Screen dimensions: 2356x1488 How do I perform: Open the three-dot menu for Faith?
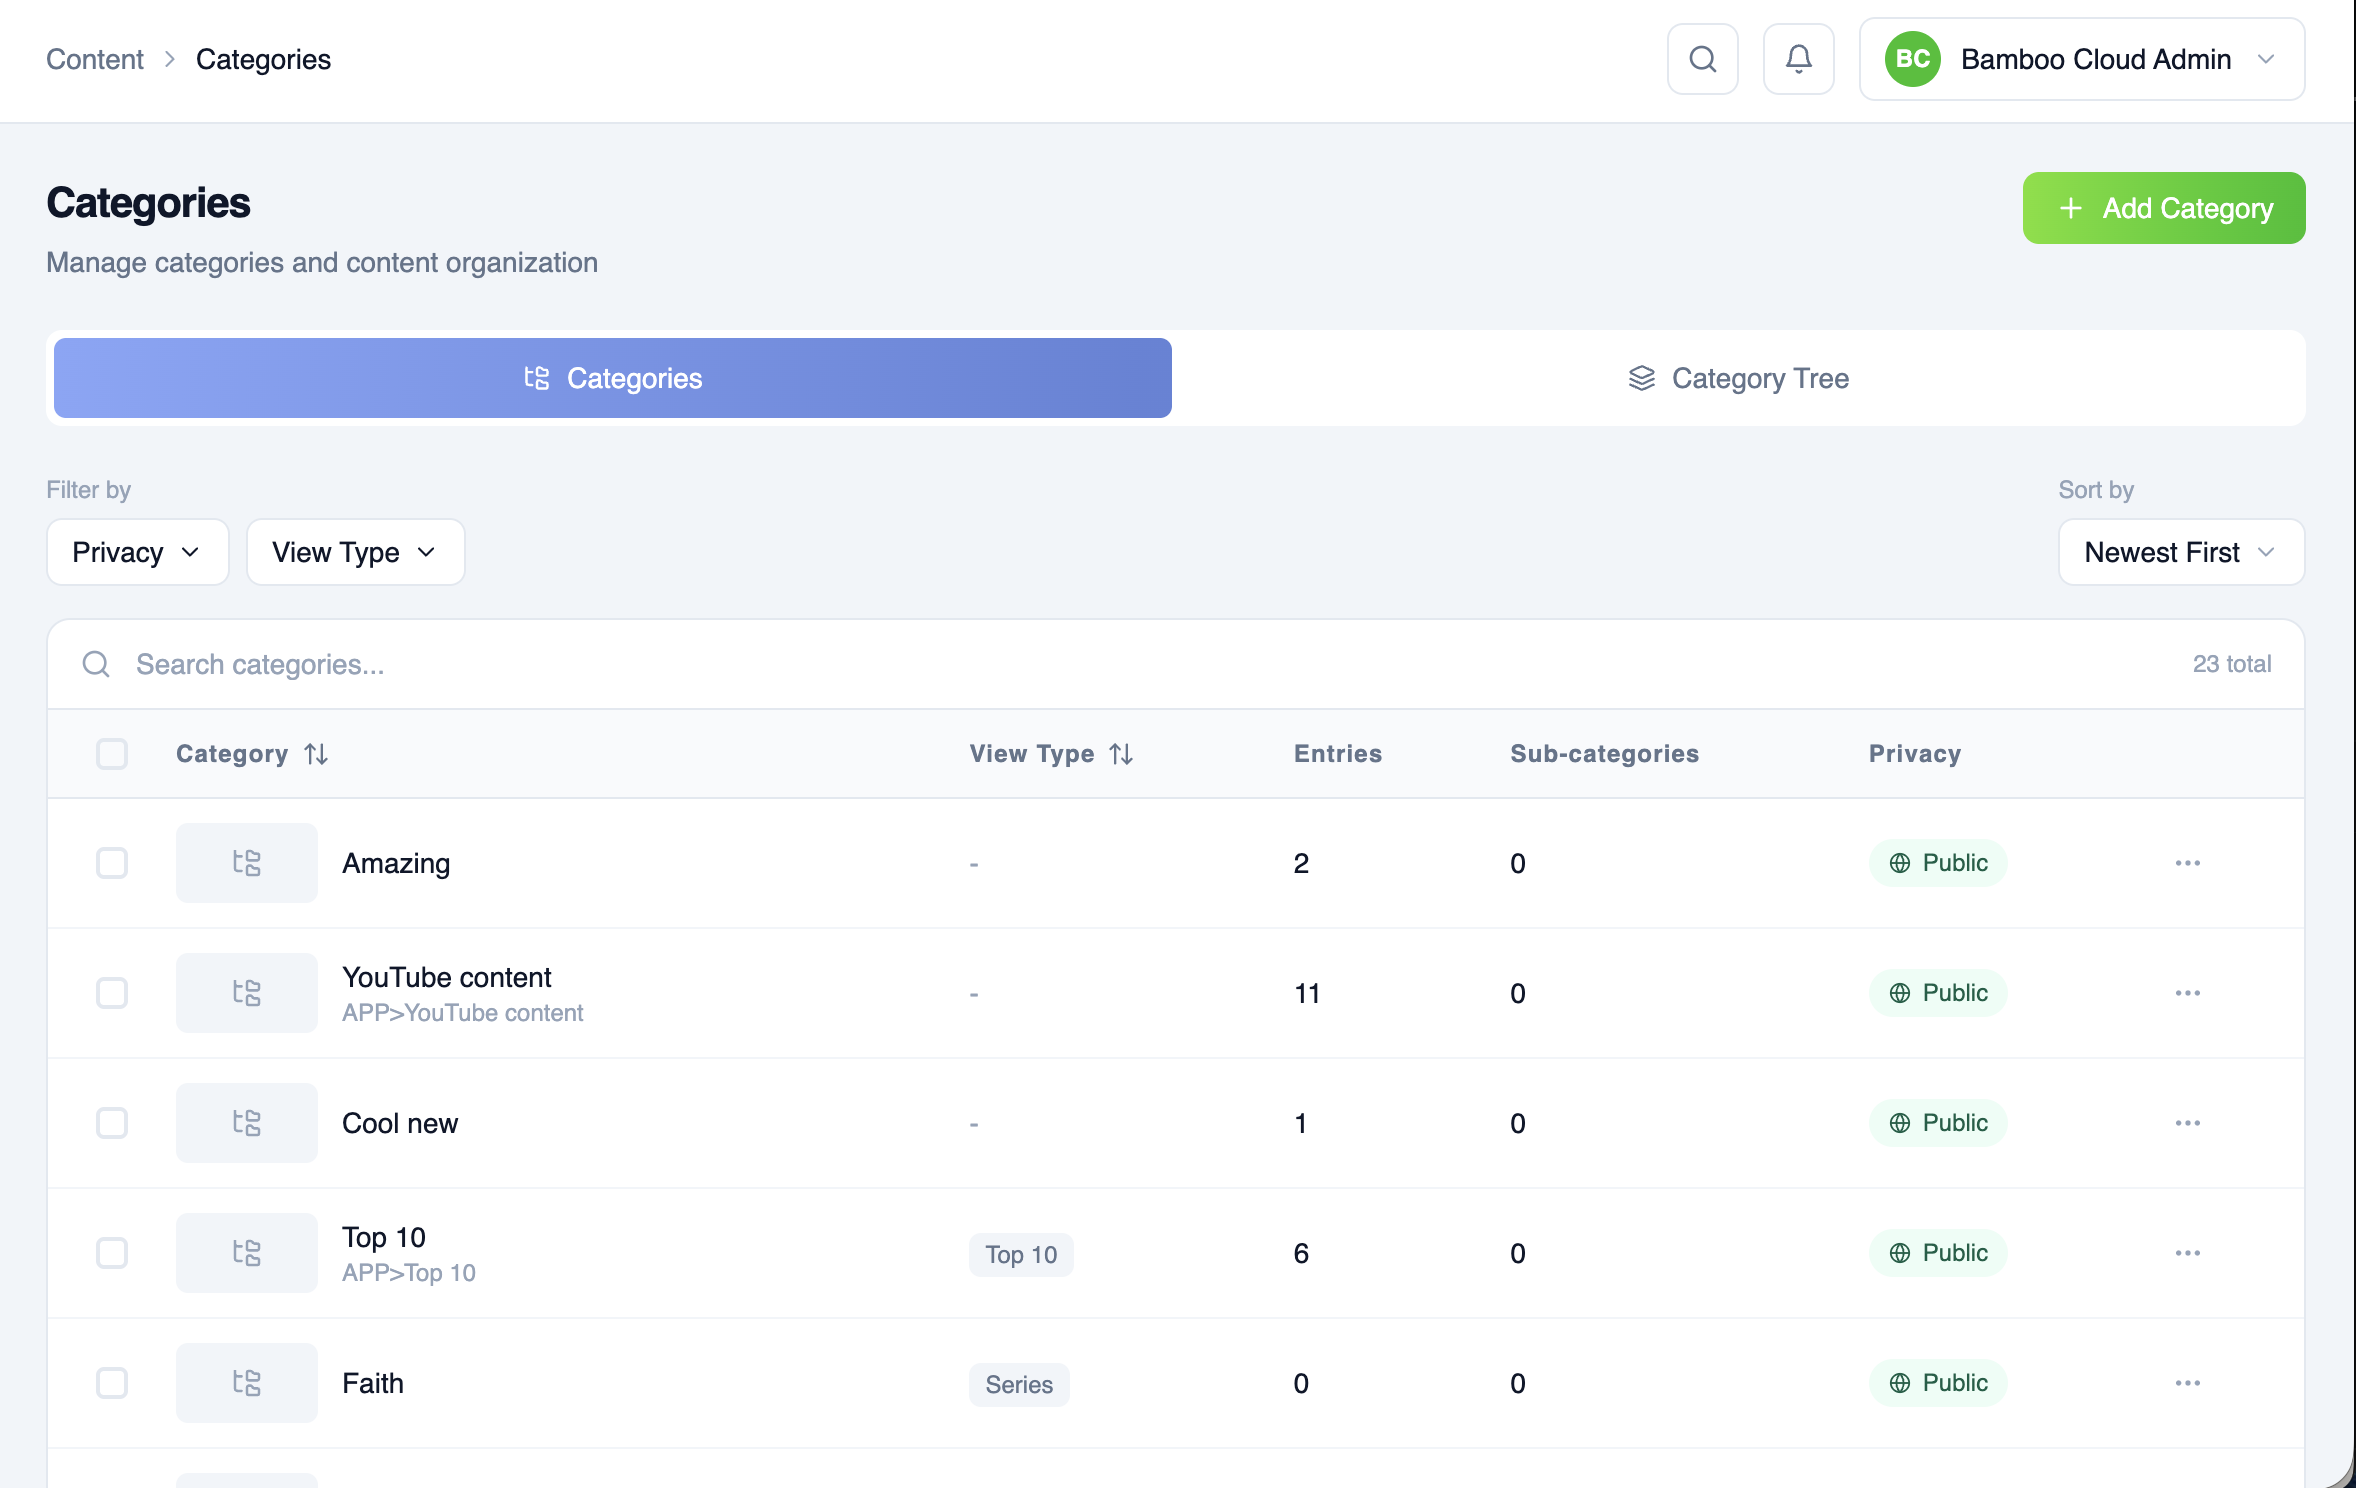pos(2187,1383)
